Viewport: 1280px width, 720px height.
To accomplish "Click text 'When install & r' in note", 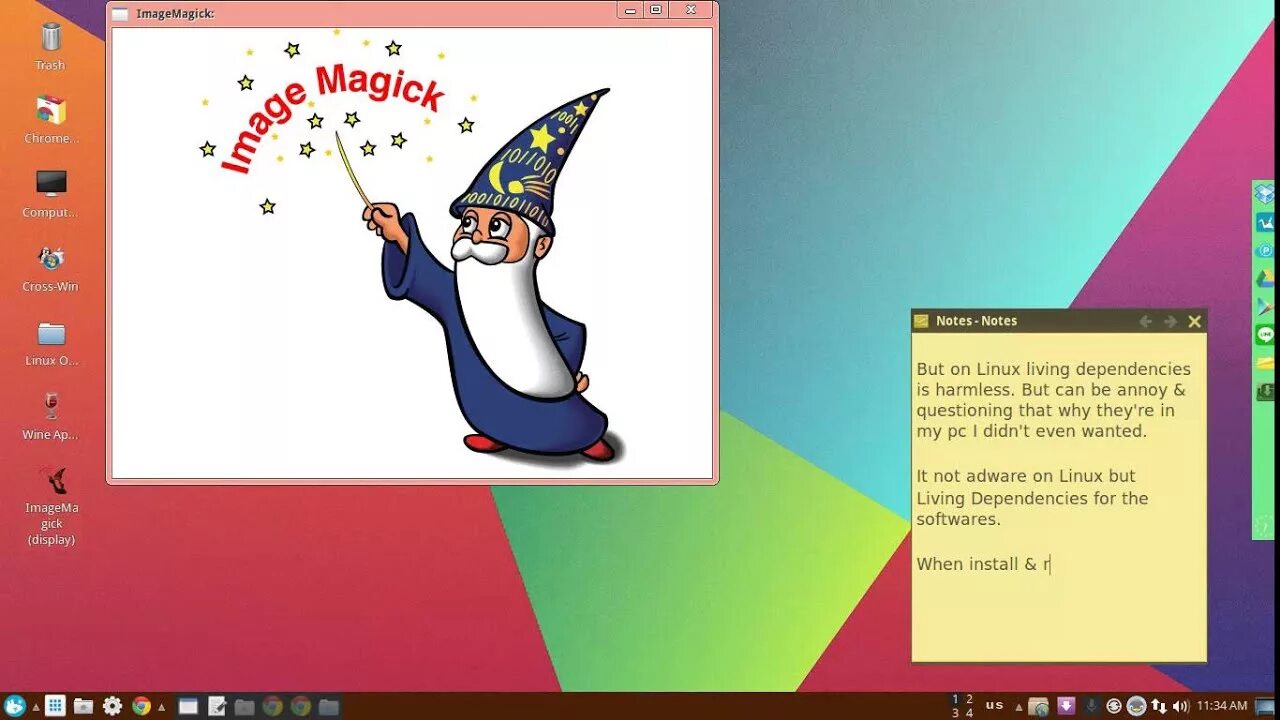I will tap(984, 564).
